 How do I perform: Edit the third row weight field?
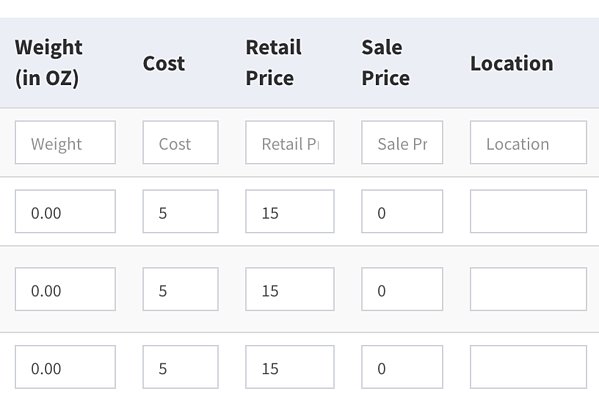(65, 367)
